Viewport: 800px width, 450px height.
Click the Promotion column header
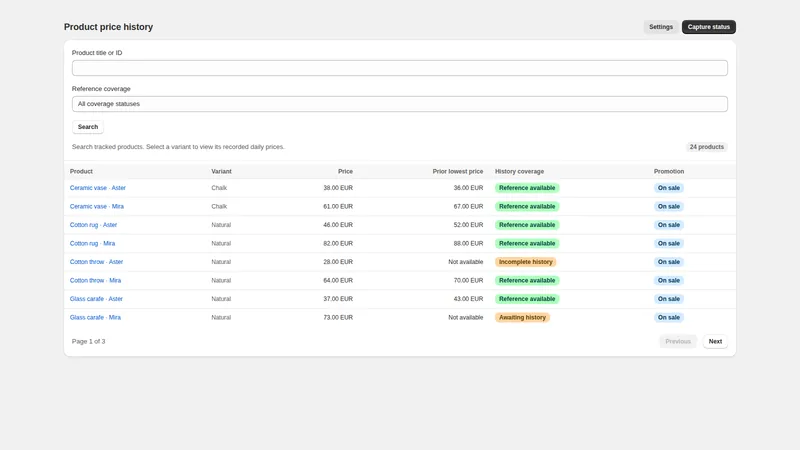(669, 171)
